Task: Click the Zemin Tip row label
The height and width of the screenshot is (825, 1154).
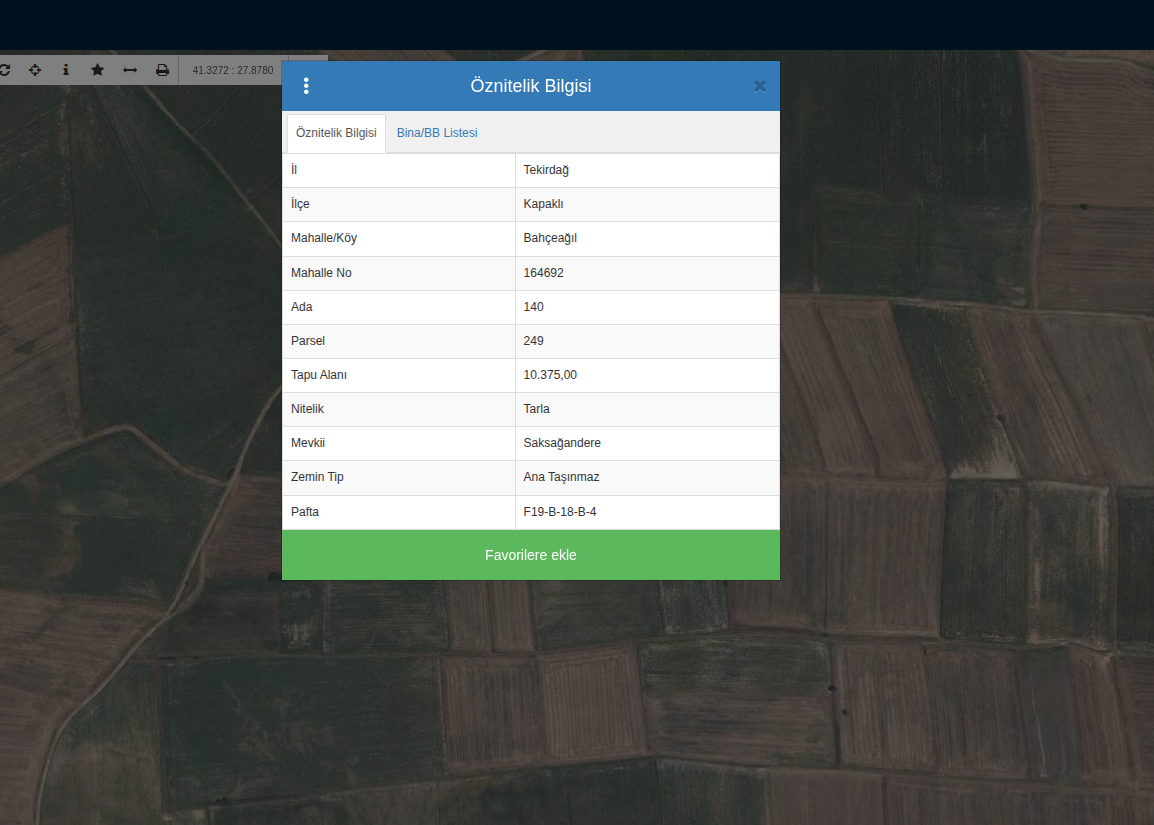Action: click(317, 477)
